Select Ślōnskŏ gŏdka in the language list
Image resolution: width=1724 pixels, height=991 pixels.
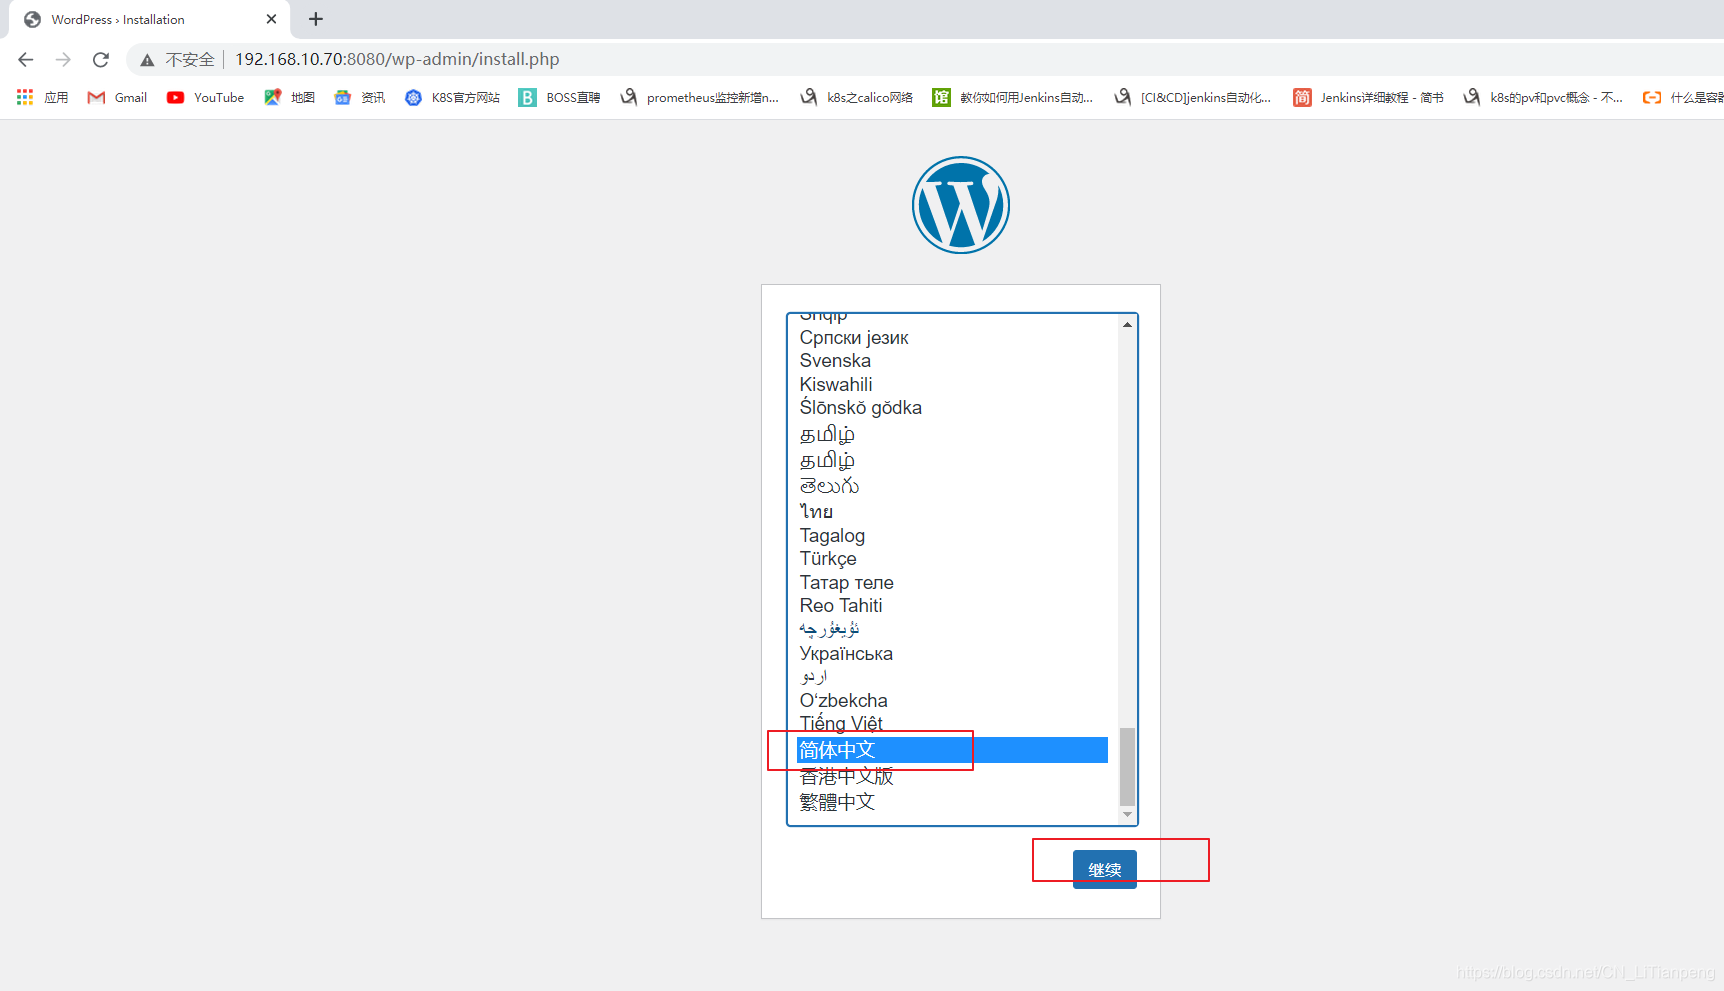(x=952, y=407)
